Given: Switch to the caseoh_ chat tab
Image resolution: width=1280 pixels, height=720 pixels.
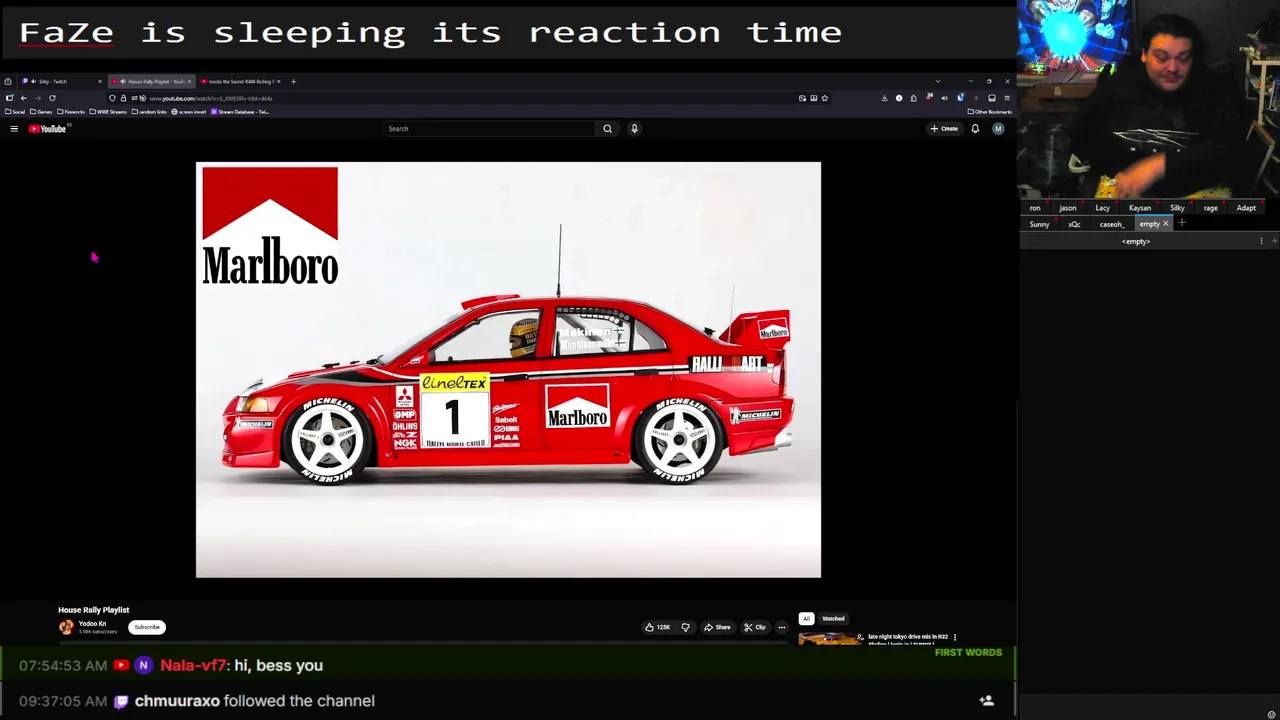Looking at the screenshot, I should click(x=1112, y=224).
